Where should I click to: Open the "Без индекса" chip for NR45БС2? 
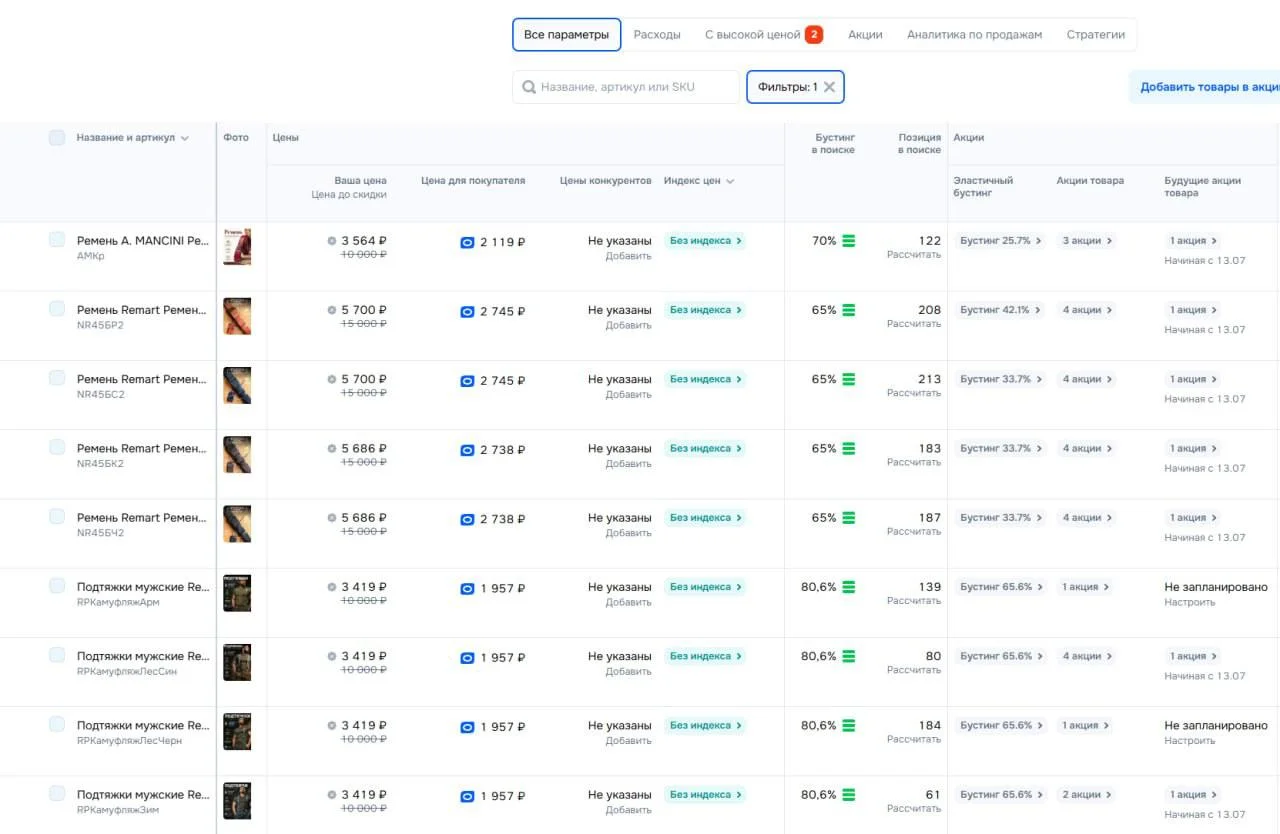(705, 380)
